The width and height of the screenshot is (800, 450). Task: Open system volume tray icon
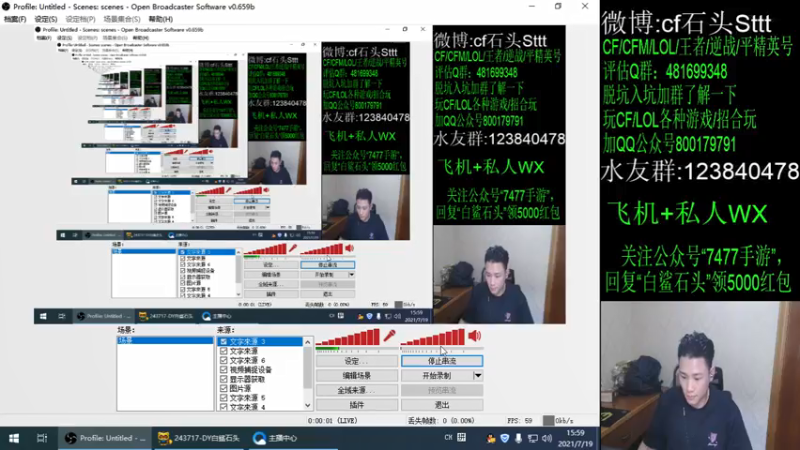pos(547,438)
